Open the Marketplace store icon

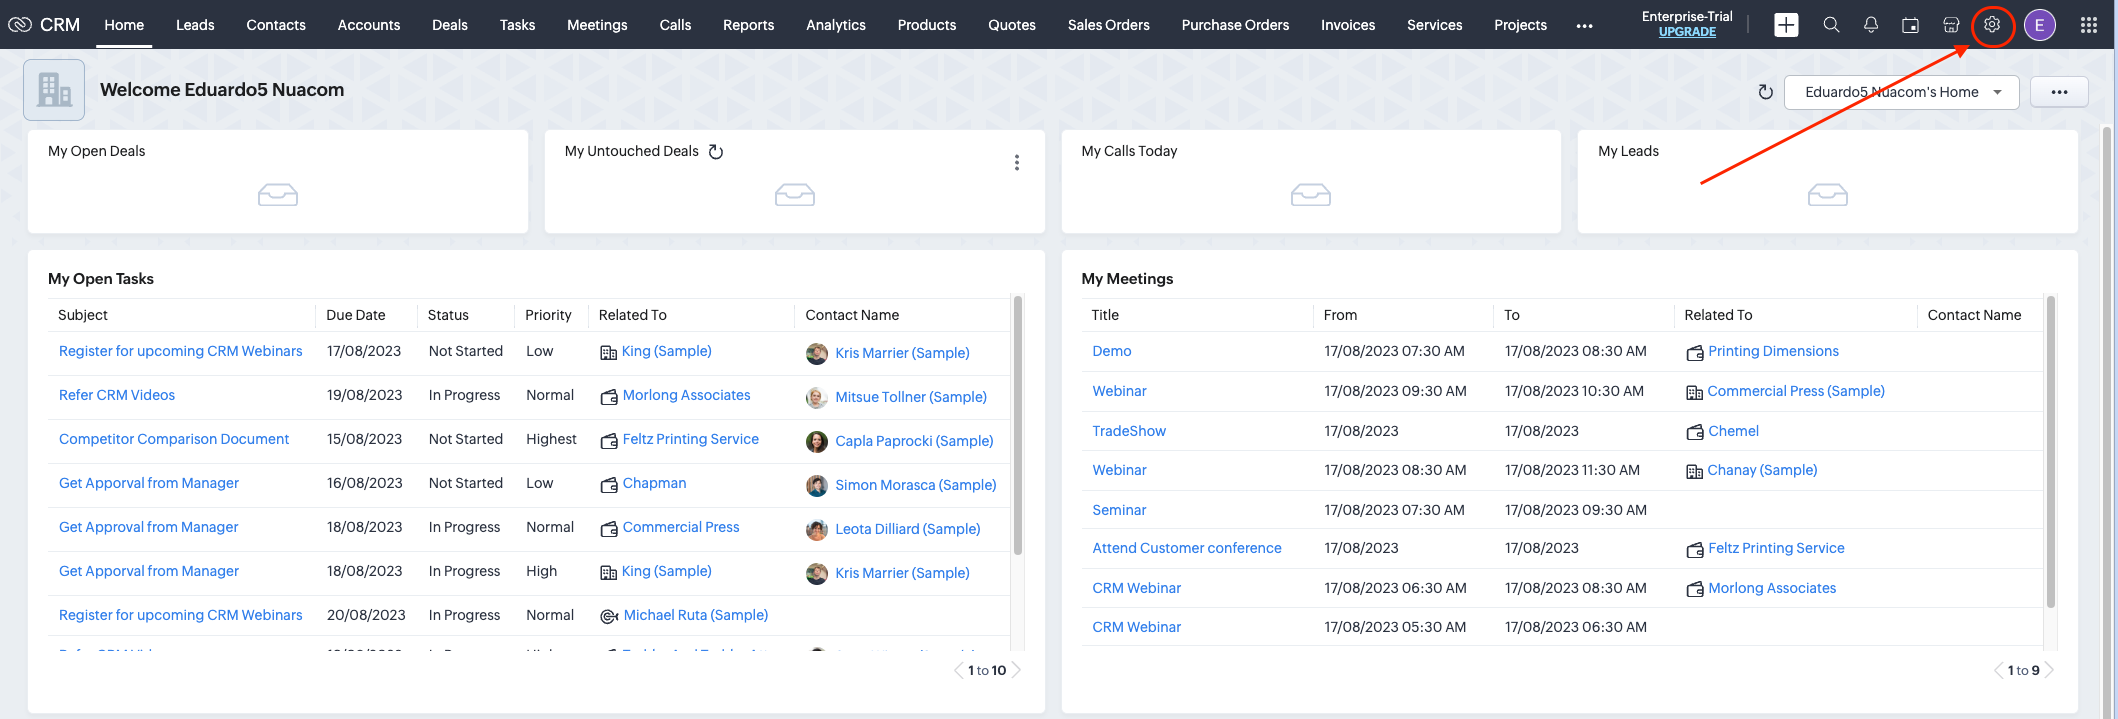click(x=1951, y=25)
